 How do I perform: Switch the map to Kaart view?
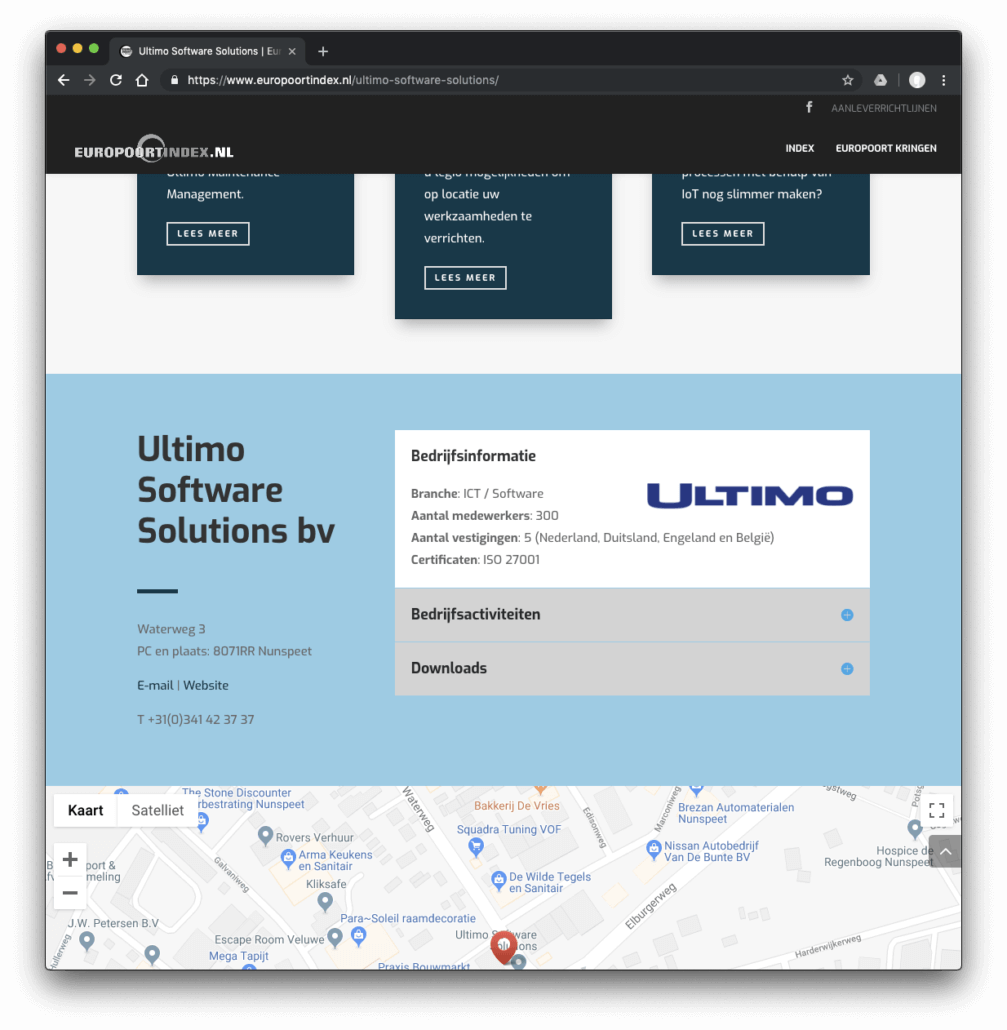pyautogui.click(x=85, y=811)
